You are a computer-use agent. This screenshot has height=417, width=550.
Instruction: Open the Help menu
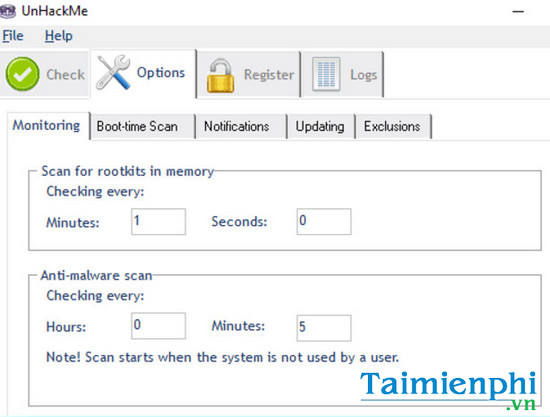click(x=59, y=36)
